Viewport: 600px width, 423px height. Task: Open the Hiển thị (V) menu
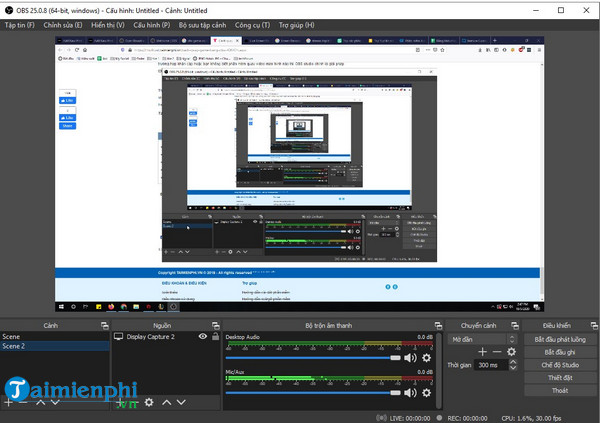coord(108,25)
